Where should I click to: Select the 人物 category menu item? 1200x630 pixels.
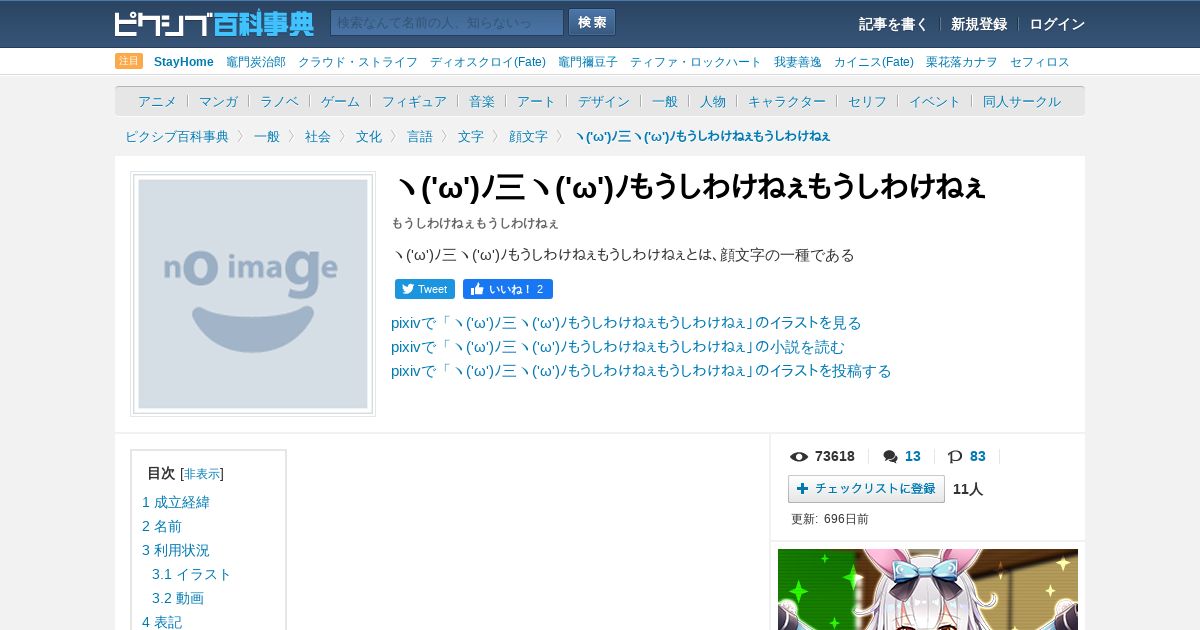(x=713, y=101)
